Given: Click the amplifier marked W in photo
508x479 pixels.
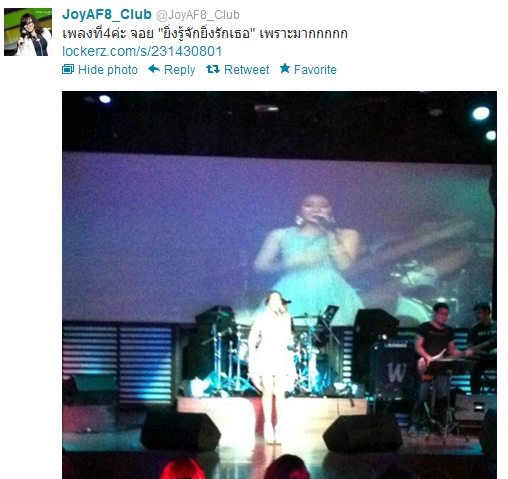Looking at the screenshot, I should click(393, 370).
